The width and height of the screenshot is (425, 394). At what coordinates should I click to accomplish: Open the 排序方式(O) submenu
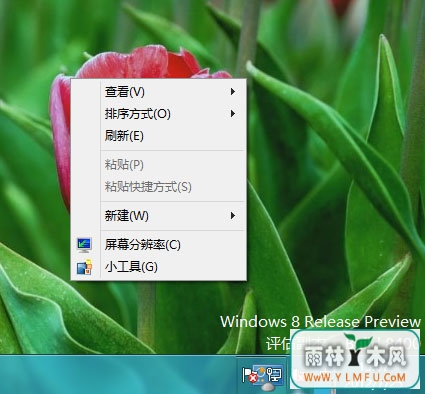coord(159,114)
